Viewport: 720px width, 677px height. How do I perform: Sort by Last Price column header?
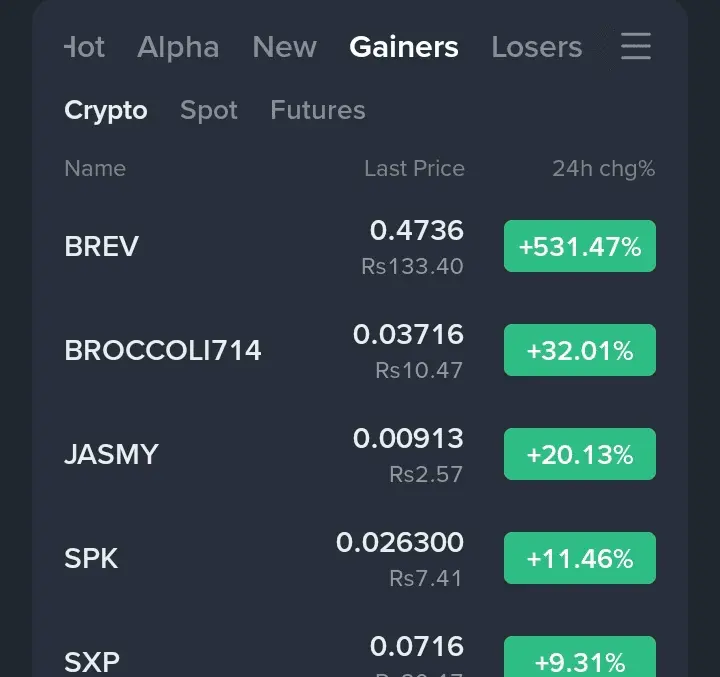tap(414, 169)
